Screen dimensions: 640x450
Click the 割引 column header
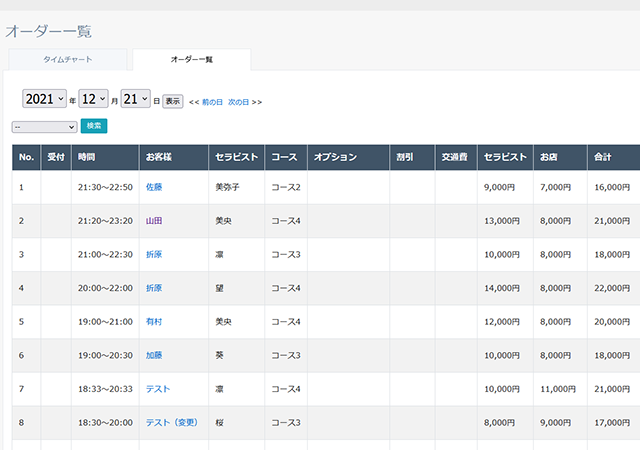click(412, 157)
